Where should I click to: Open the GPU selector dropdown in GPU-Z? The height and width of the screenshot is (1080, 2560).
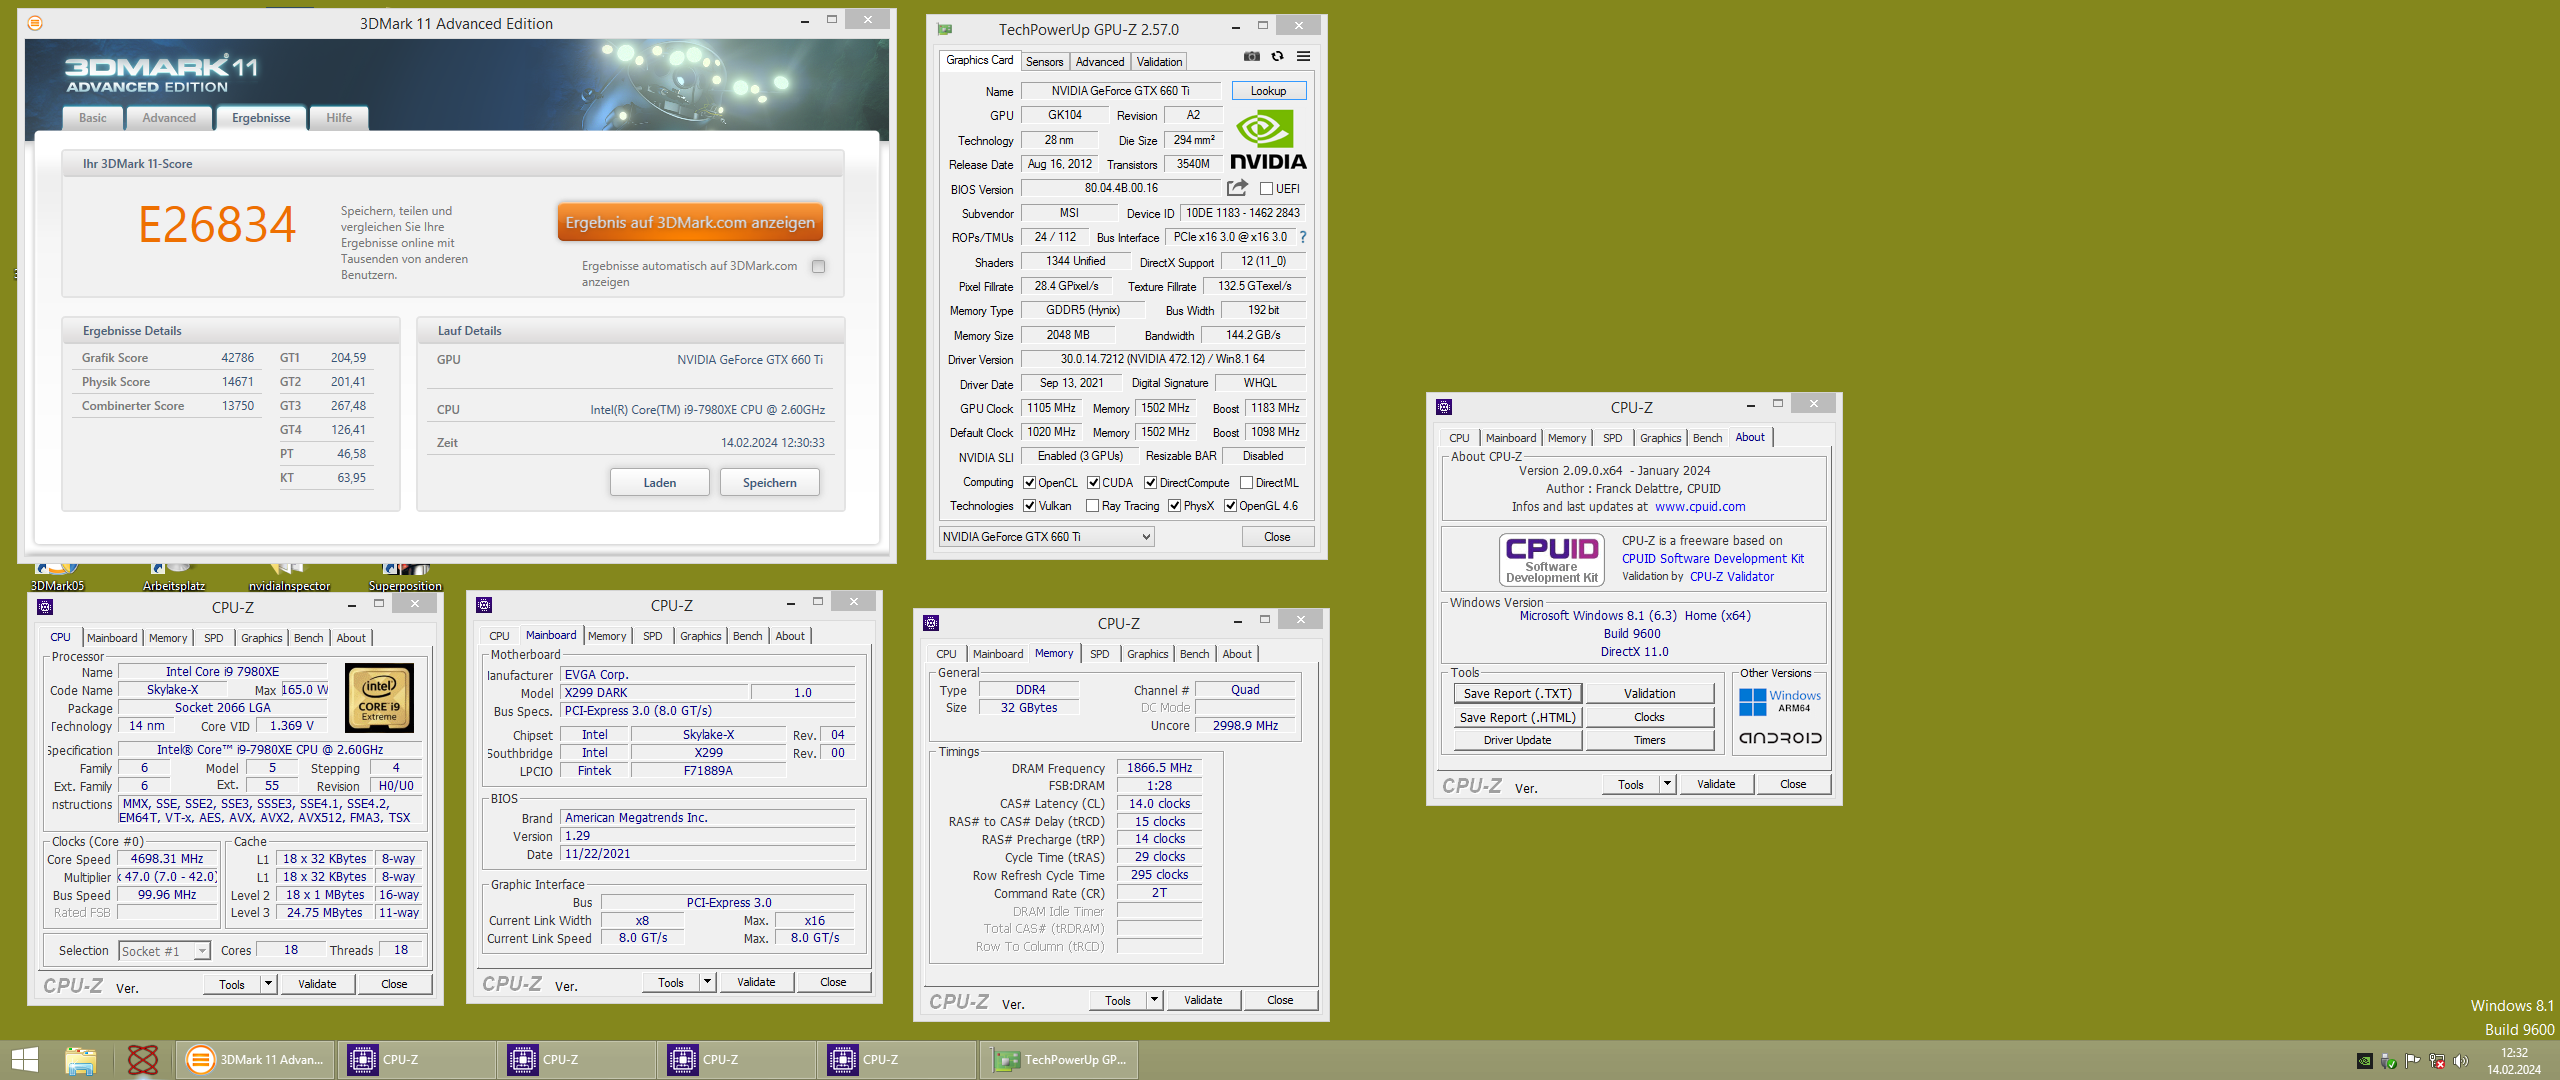click(1046, 537)
